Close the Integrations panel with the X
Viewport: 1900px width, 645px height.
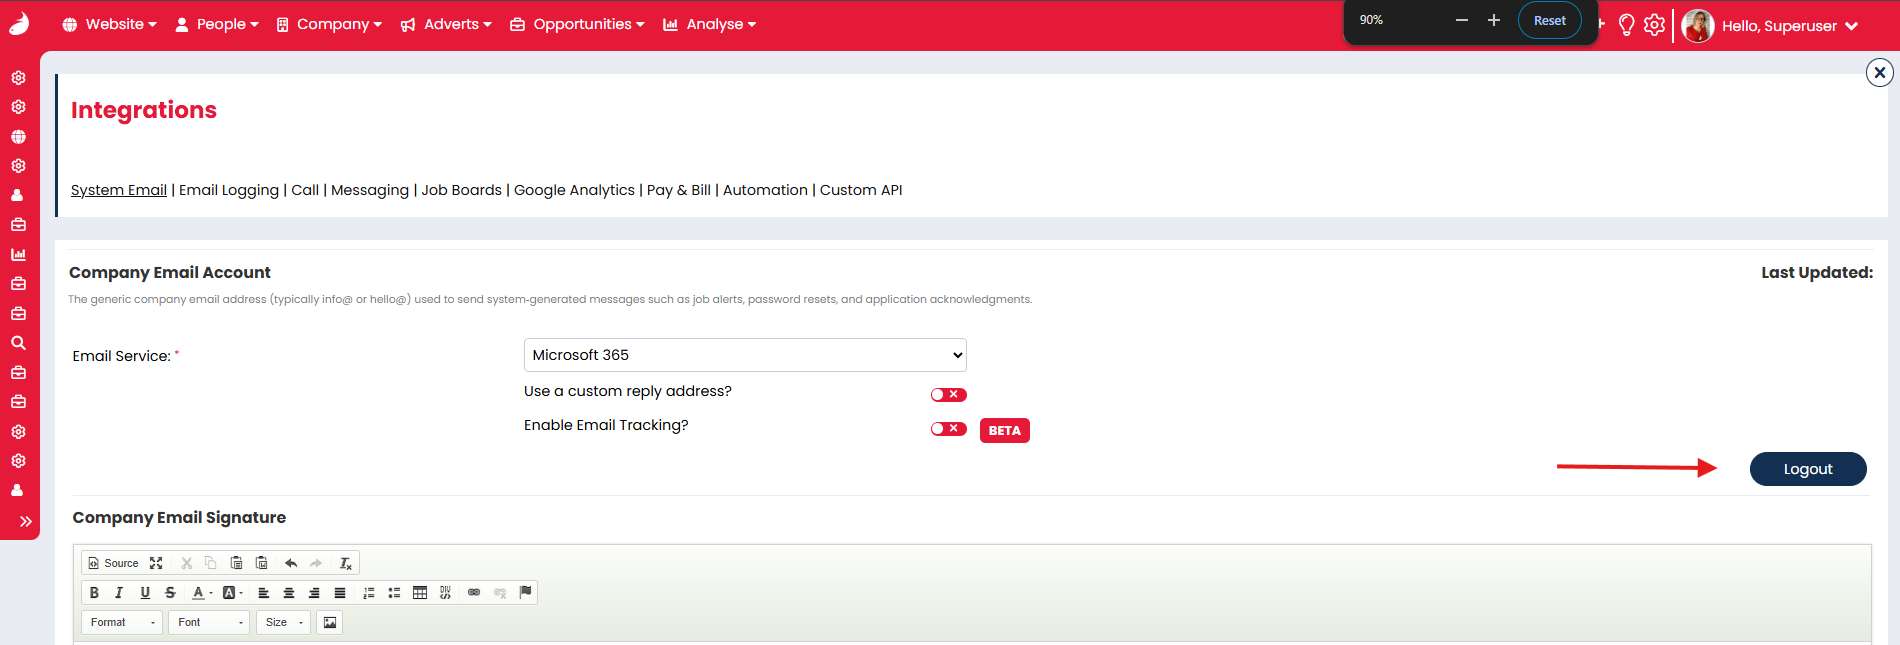[x=1880, y=72]
